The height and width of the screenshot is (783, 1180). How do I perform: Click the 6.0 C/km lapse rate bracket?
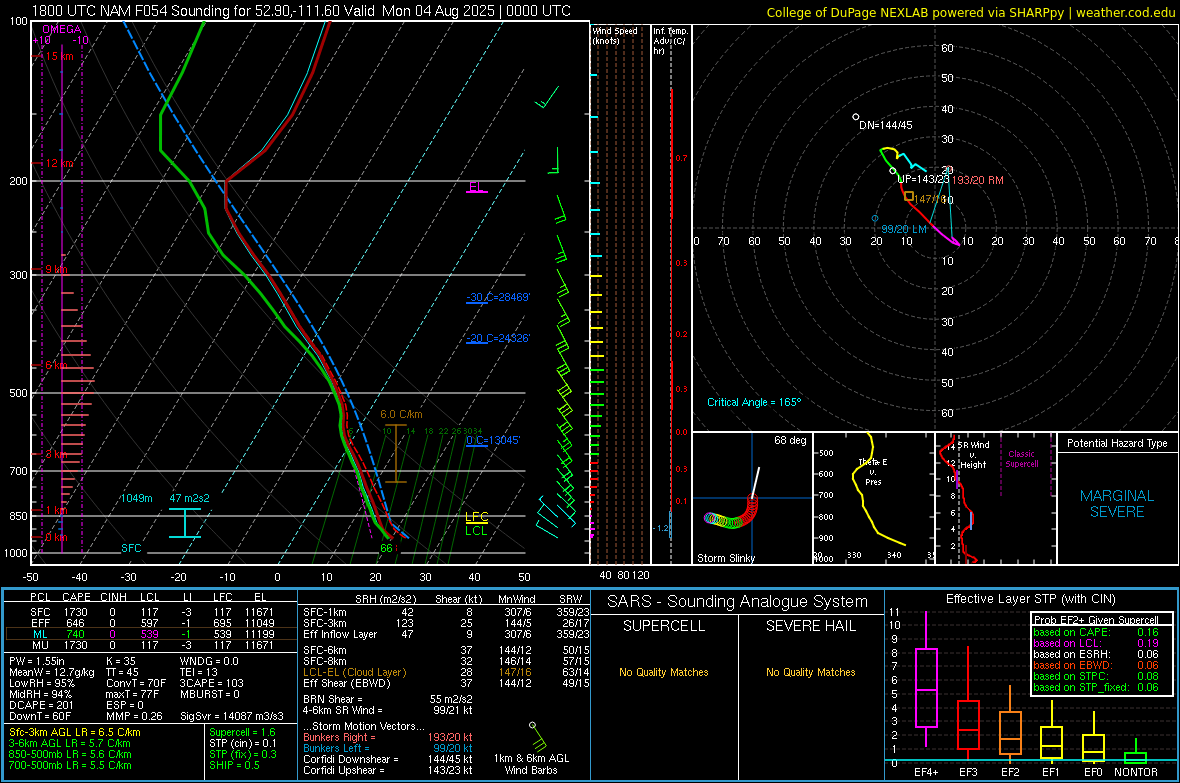[396, 453]
